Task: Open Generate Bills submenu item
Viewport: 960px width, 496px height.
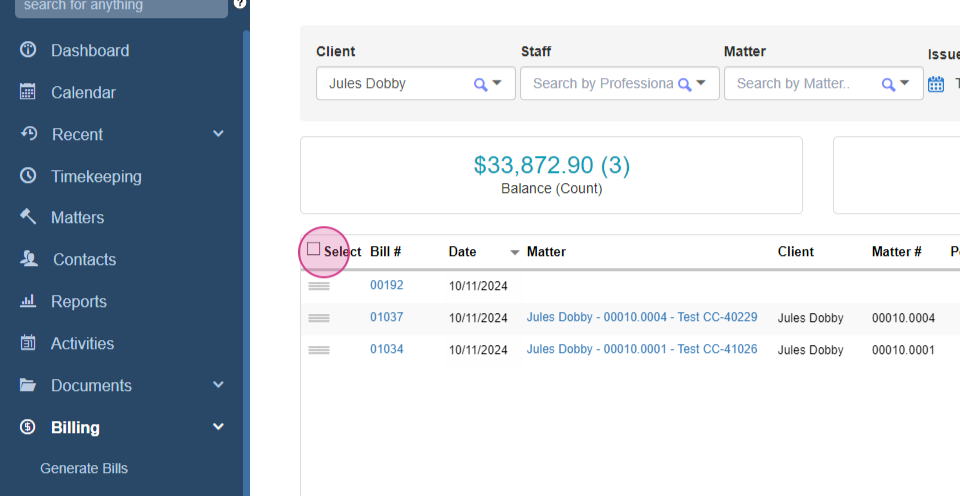Action: coord(84,468)
